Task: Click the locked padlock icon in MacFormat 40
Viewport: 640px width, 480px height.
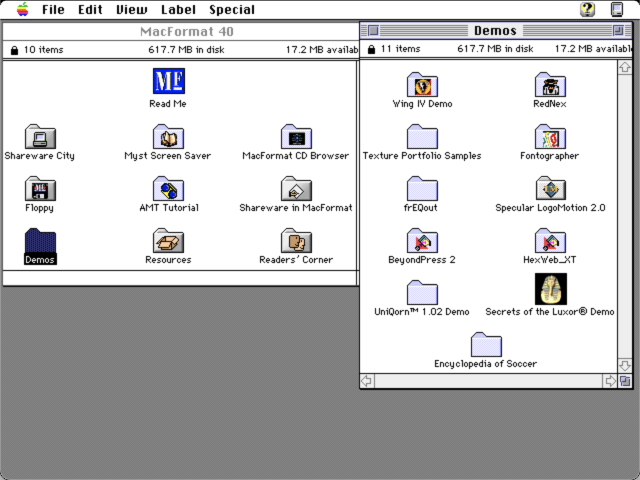Action: 14,50
